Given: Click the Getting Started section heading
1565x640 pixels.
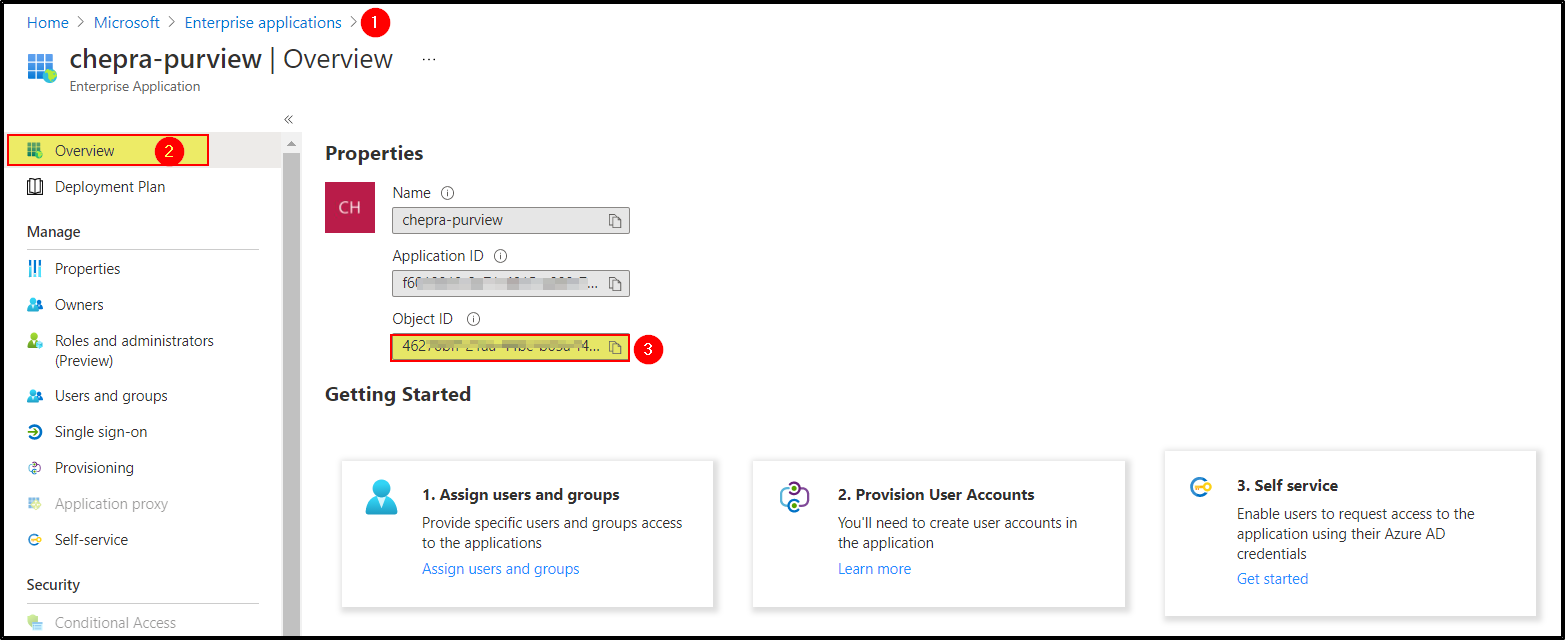Looking at the screenshot, I should coord(398,394).
